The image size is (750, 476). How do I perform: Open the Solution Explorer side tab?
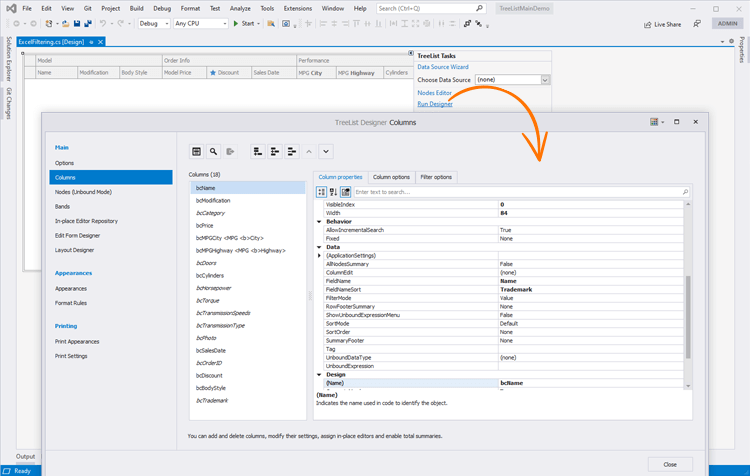8,59
